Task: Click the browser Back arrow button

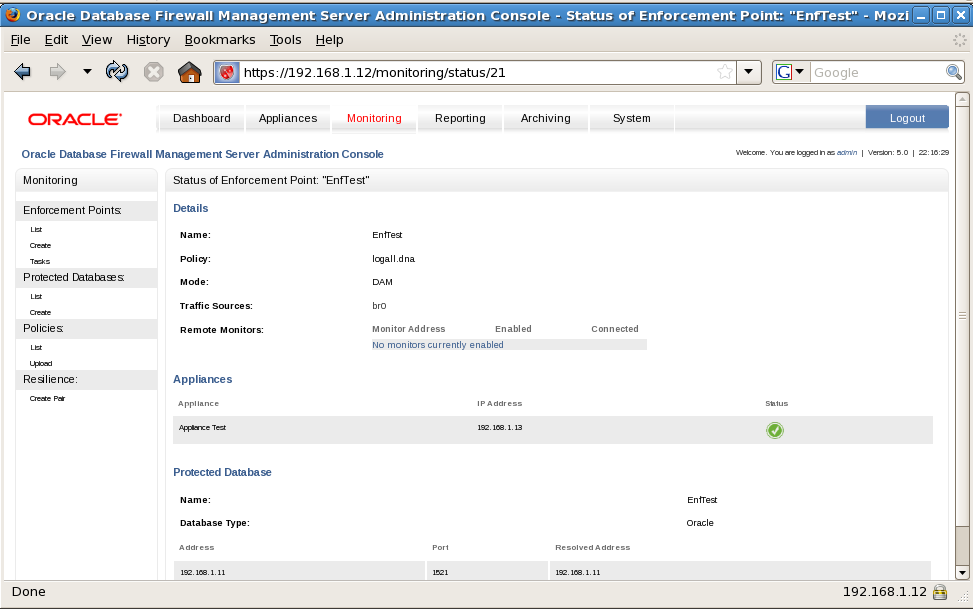Action: click(x=23, y=72)
